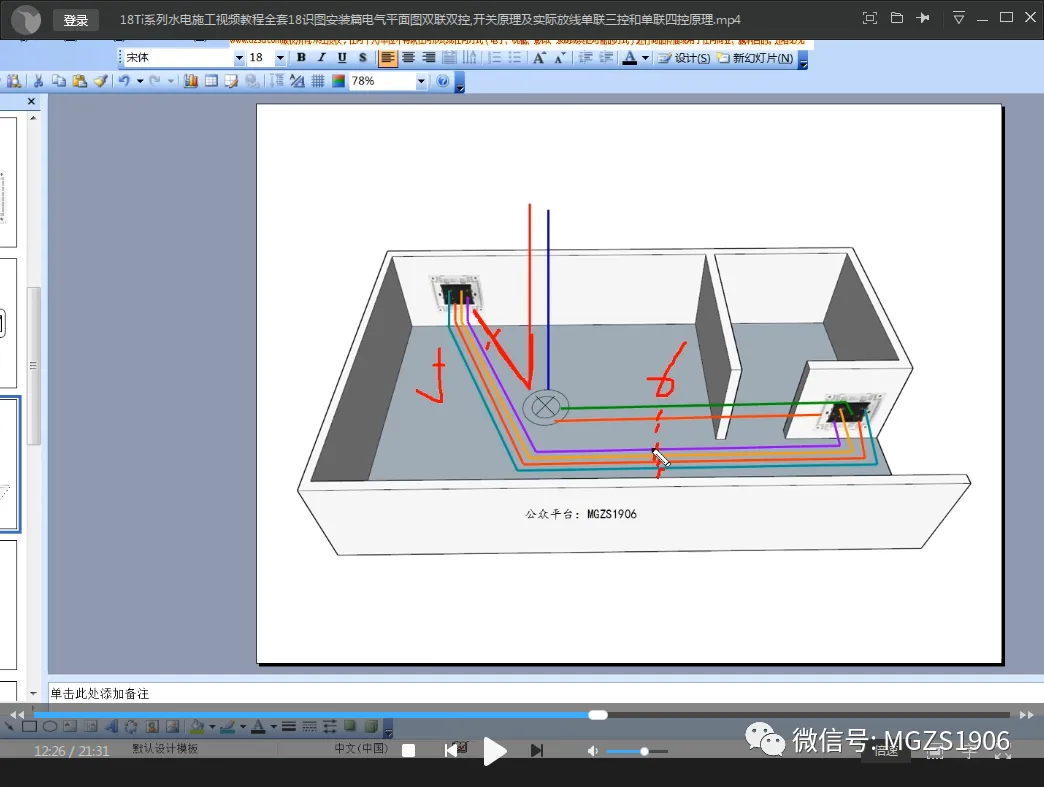Expand formatting toolbar options arrow
This screenshot has width=1044, height=787.
[x=803, y=62]
